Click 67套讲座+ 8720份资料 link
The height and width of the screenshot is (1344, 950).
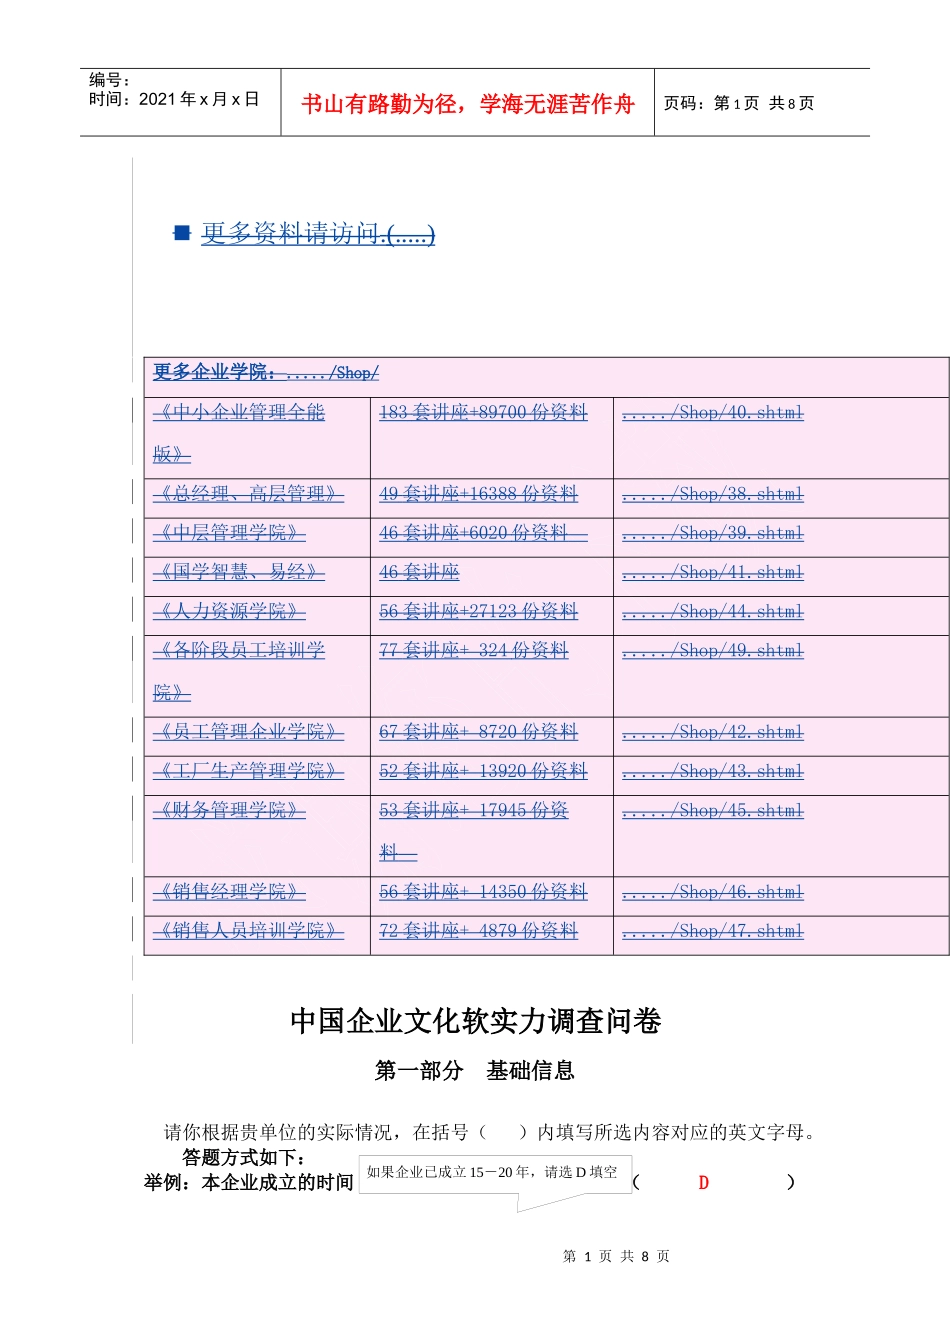coord(478,732)
